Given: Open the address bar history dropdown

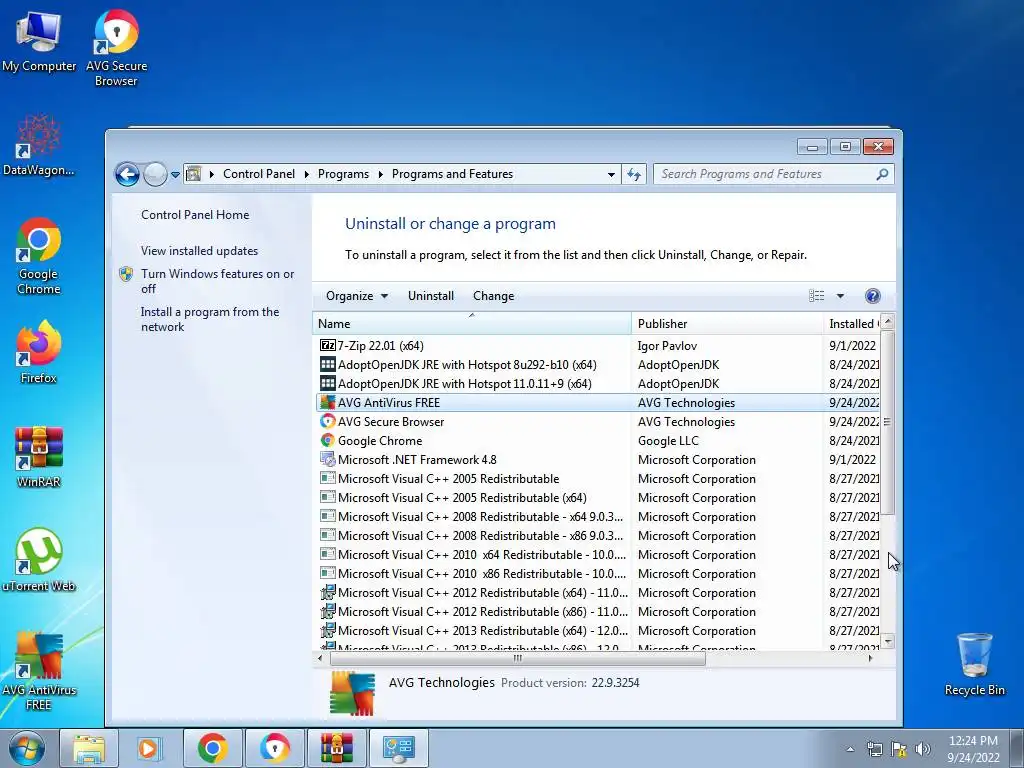Looking at the screenshot, I should [611, 174].
